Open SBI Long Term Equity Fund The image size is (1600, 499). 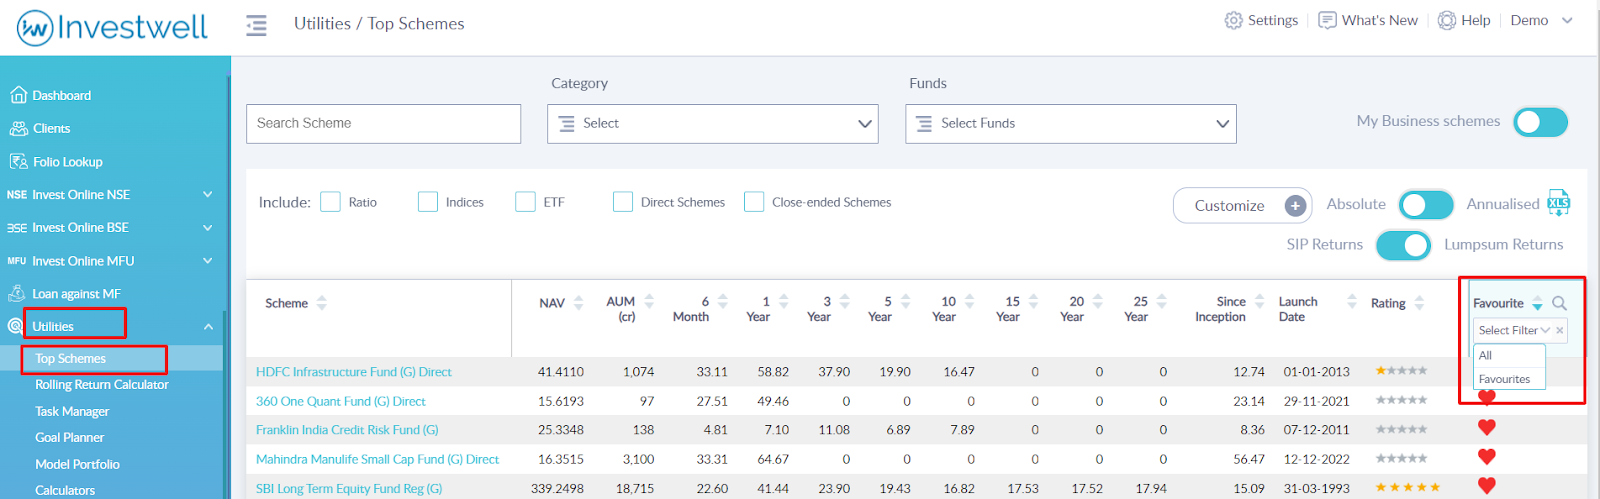coord(349,488)
